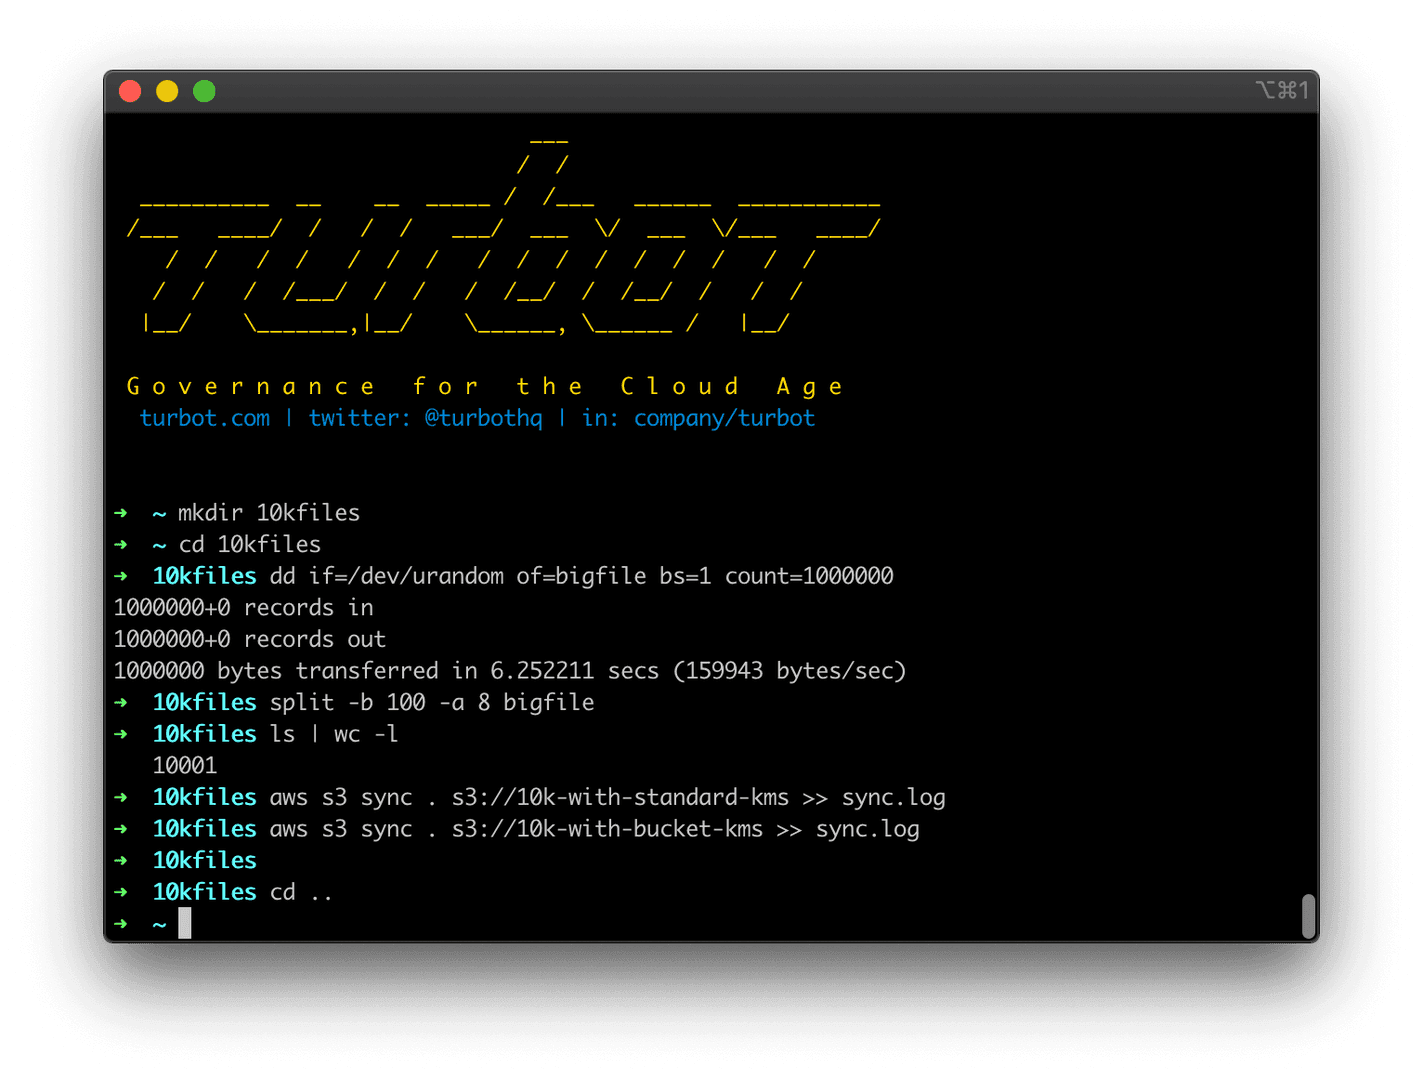This screenshot has width=1423, height=1080.
Task: Click 'sync.log' on the bucket-kms sync line
Action: 867,829
